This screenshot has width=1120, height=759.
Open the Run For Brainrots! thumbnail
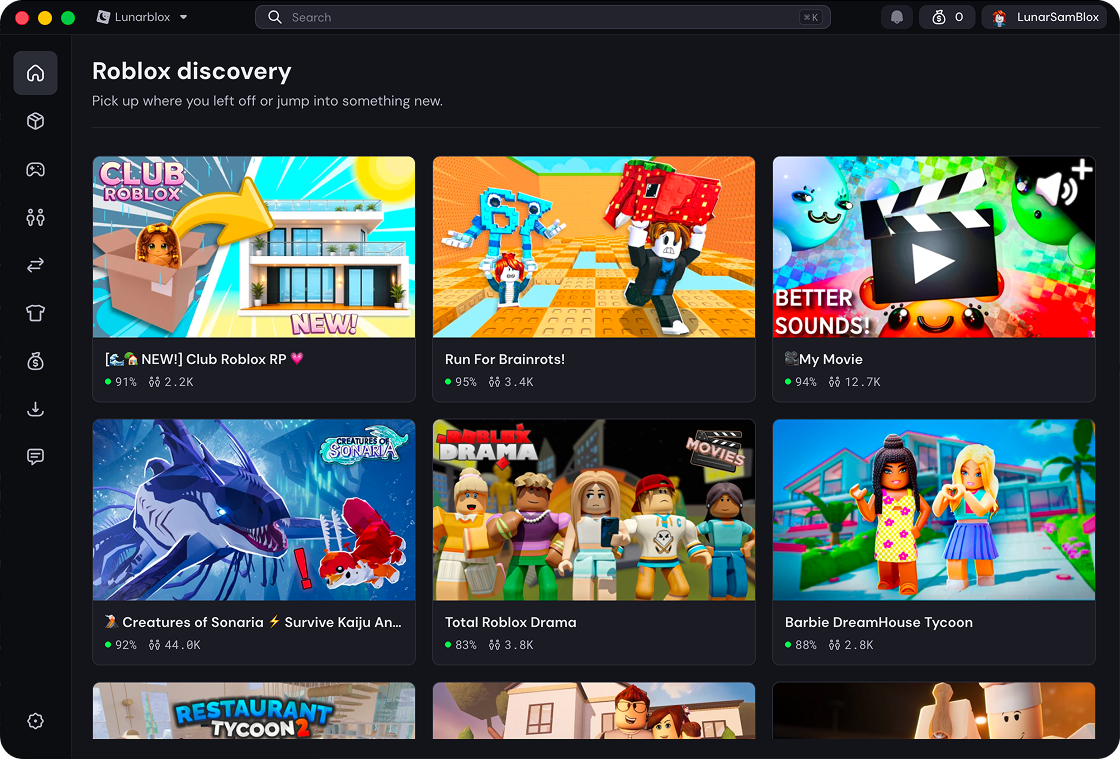[x=594, y=247]
